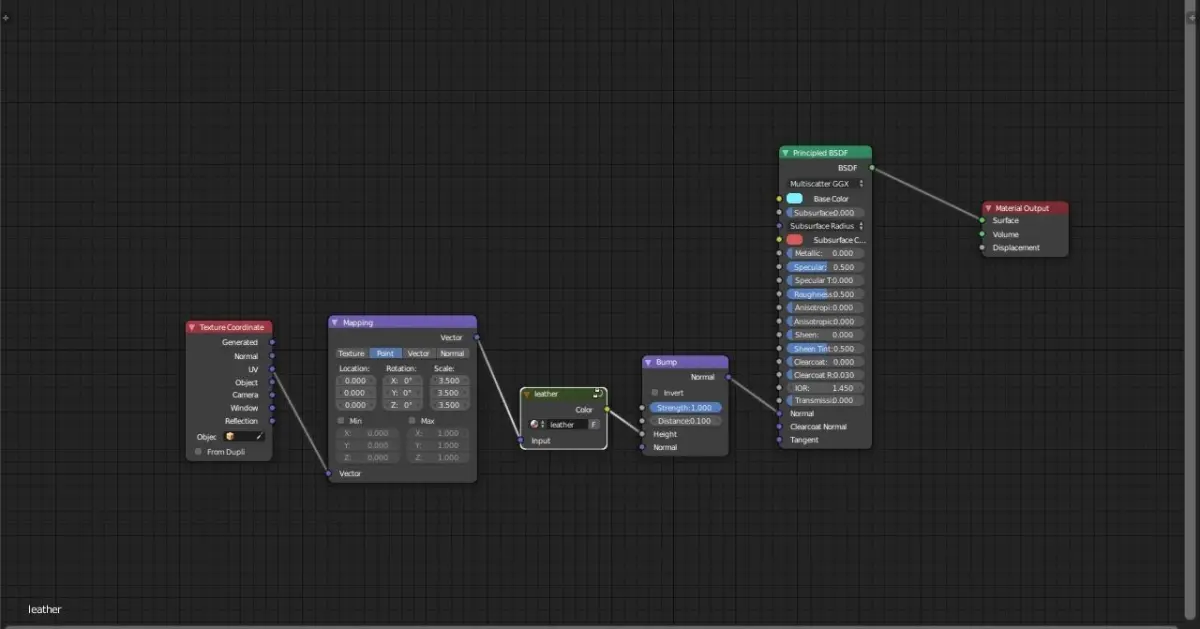This screenshot has height=629, width=1200.
Task: Click the leather node tree name field
Action: click(x=566, y=424)
